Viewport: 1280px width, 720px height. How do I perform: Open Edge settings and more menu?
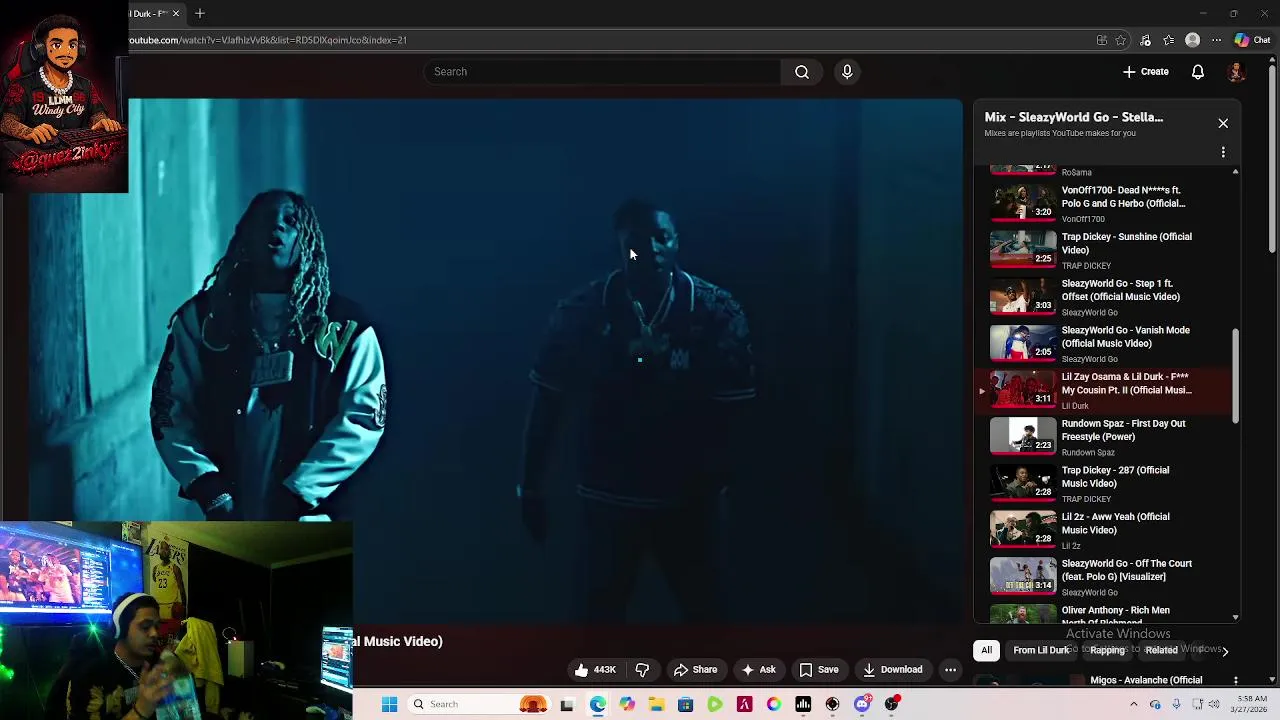[1216, 40]
